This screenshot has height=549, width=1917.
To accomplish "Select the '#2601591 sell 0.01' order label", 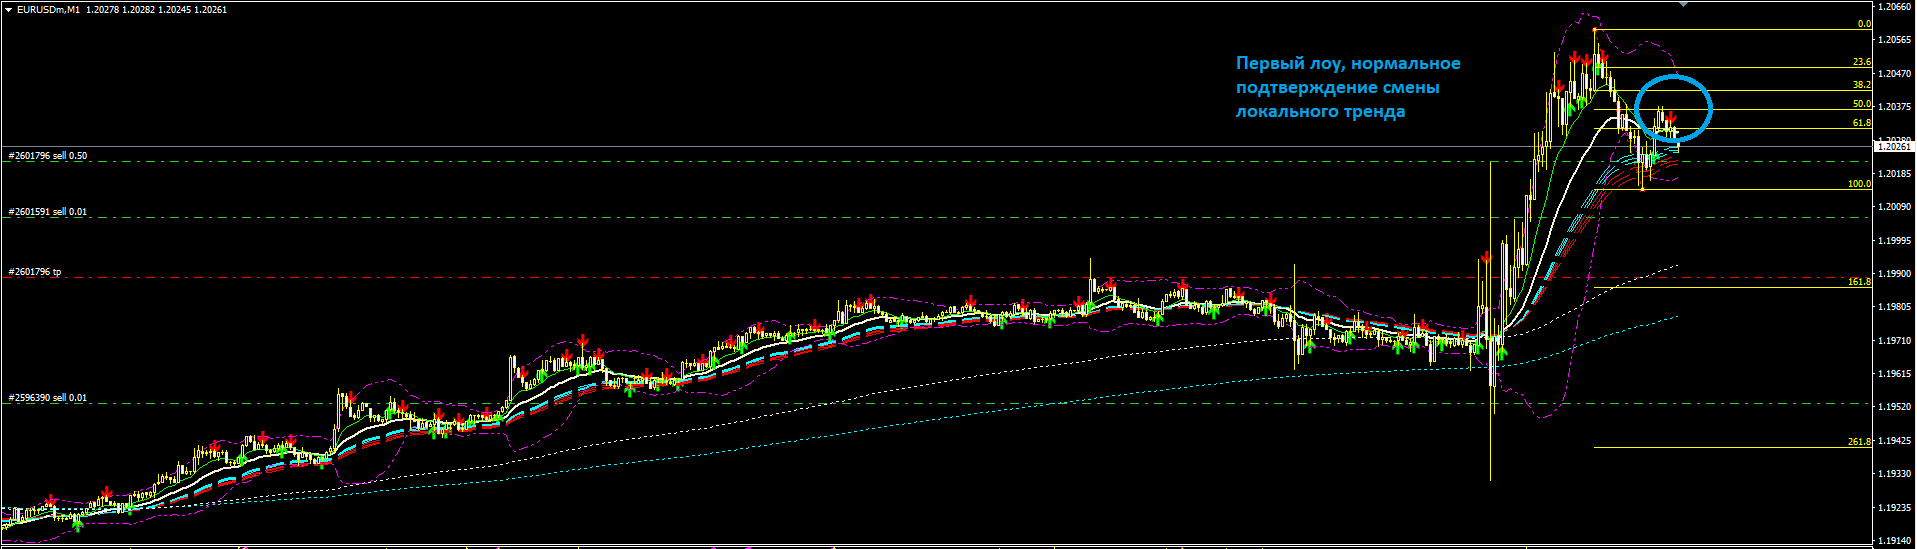I will pos(47,212).
